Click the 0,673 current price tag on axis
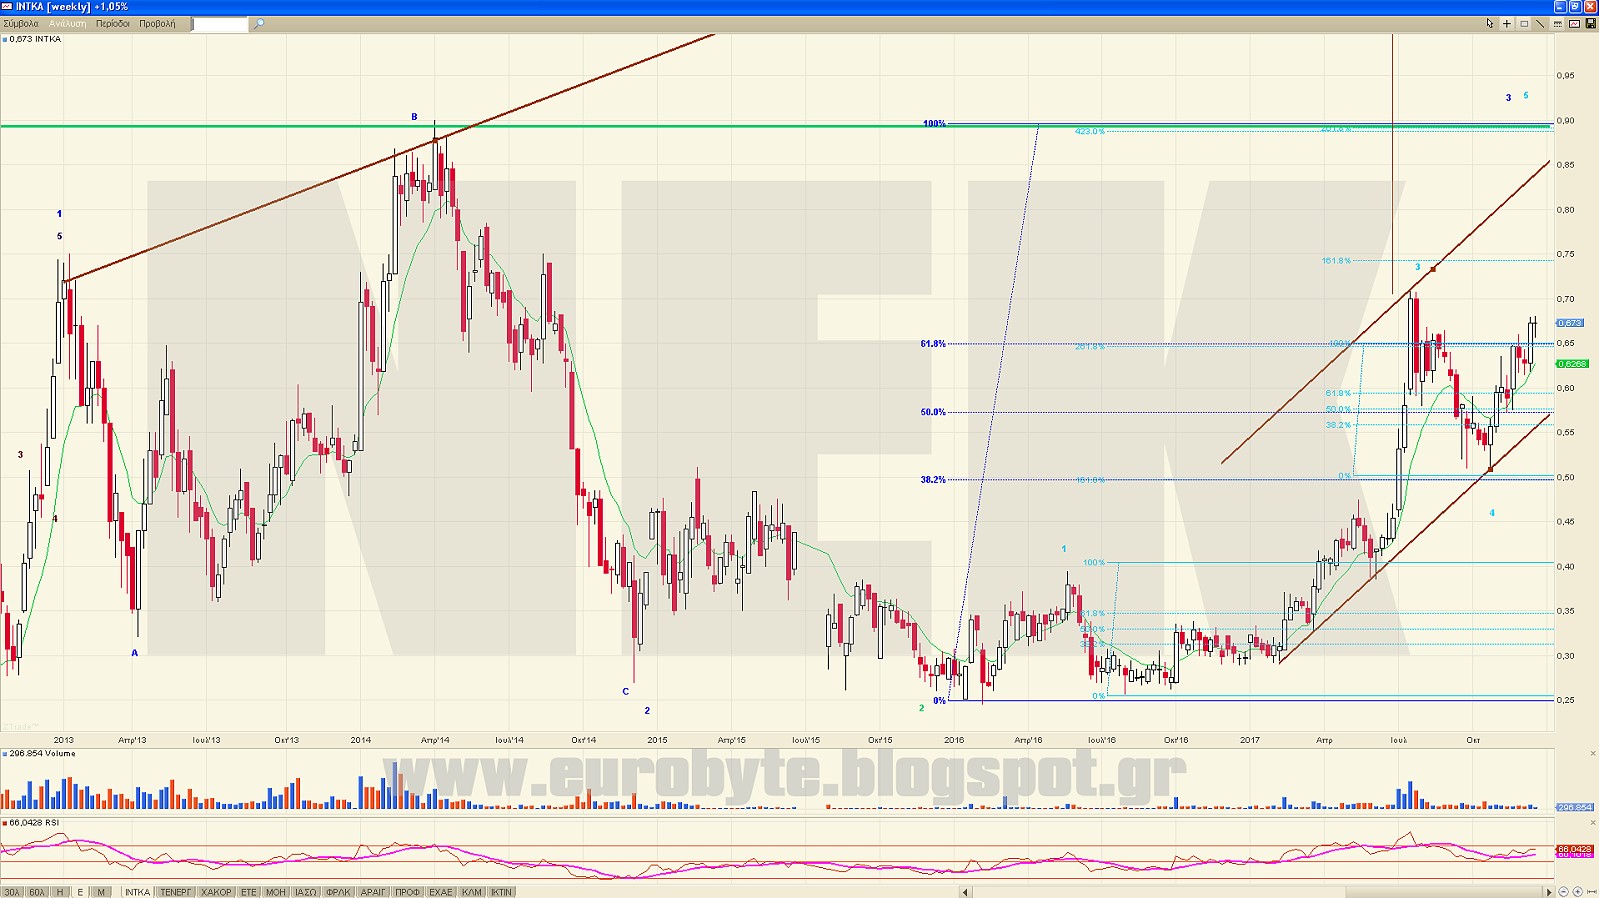 click(x=1570, y=323)
